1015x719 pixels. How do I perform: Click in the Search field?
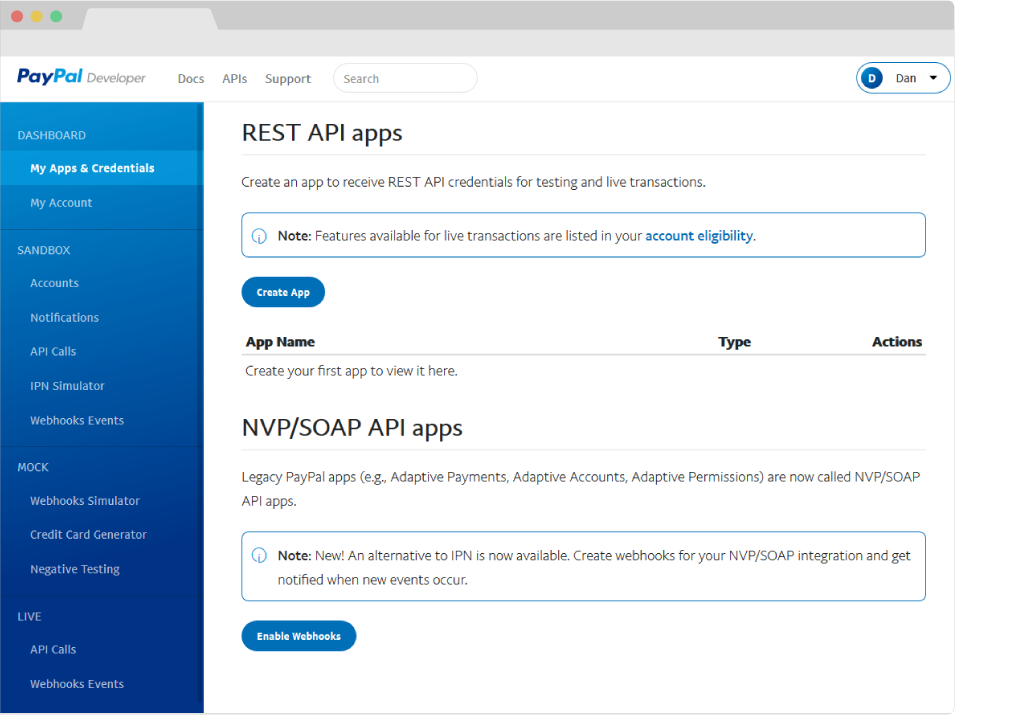404,79
